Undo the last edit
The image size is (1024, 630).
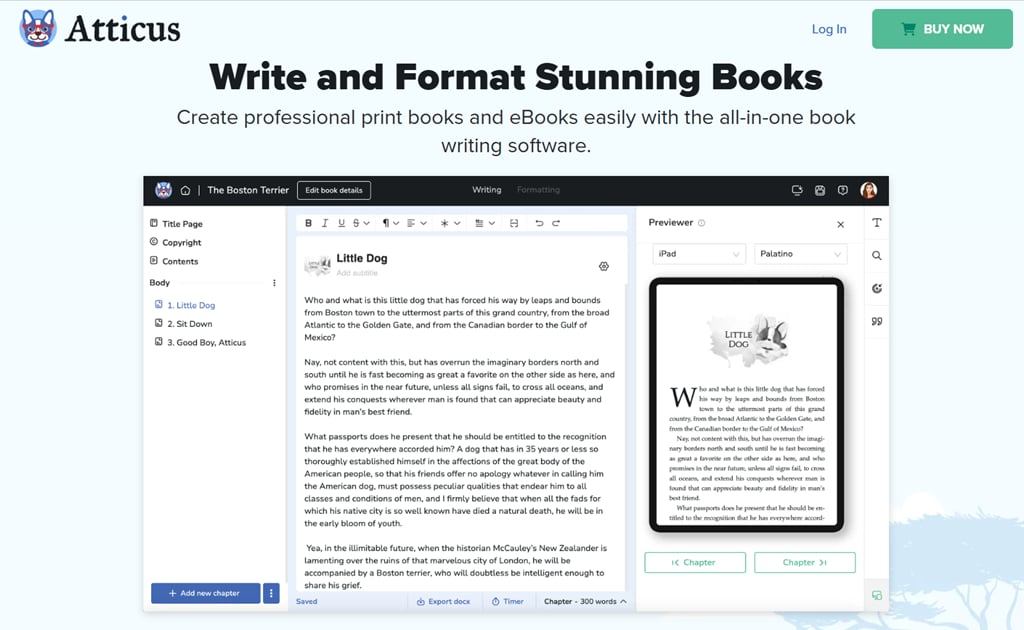(539, 223)
